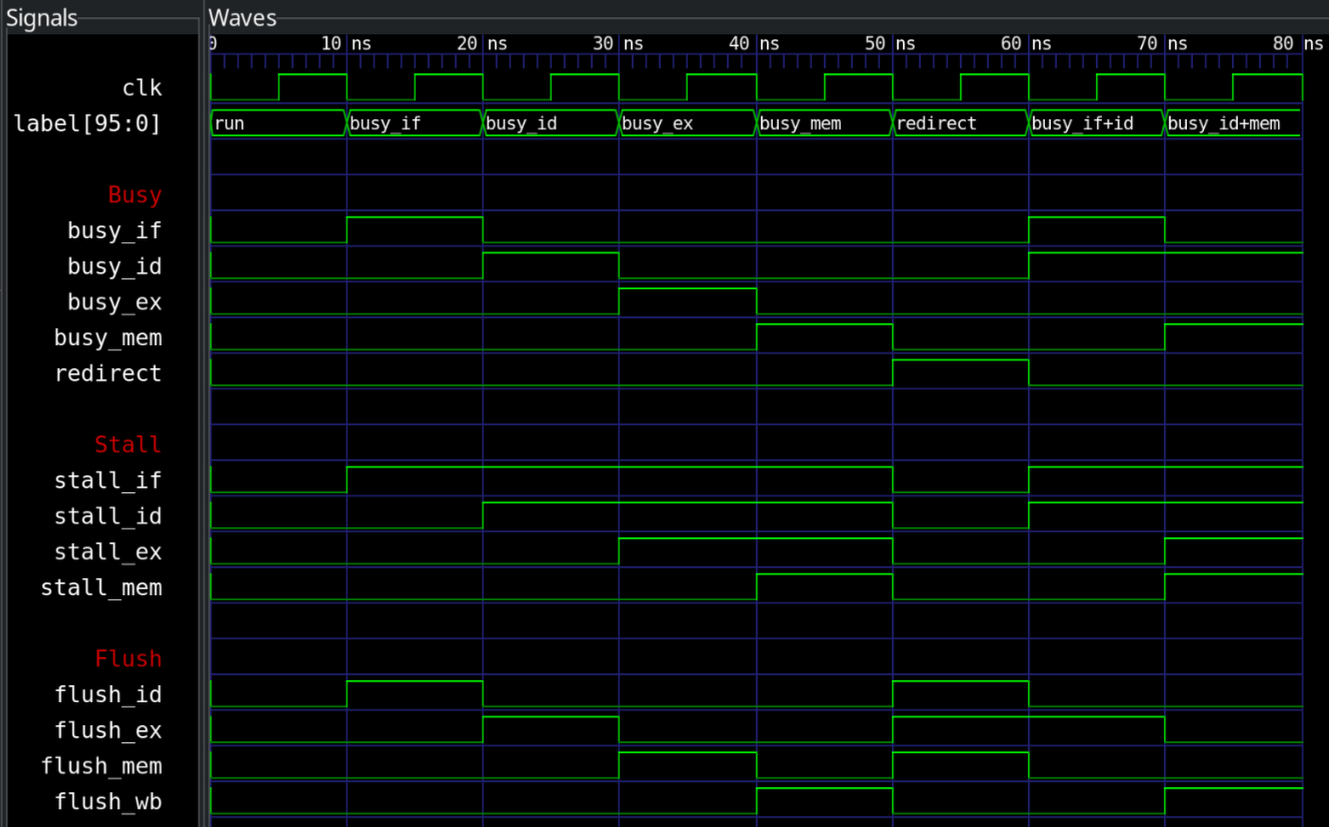Select the busy_id signal name
Viewport: 1329px width, 827px height.
point(114,267)
